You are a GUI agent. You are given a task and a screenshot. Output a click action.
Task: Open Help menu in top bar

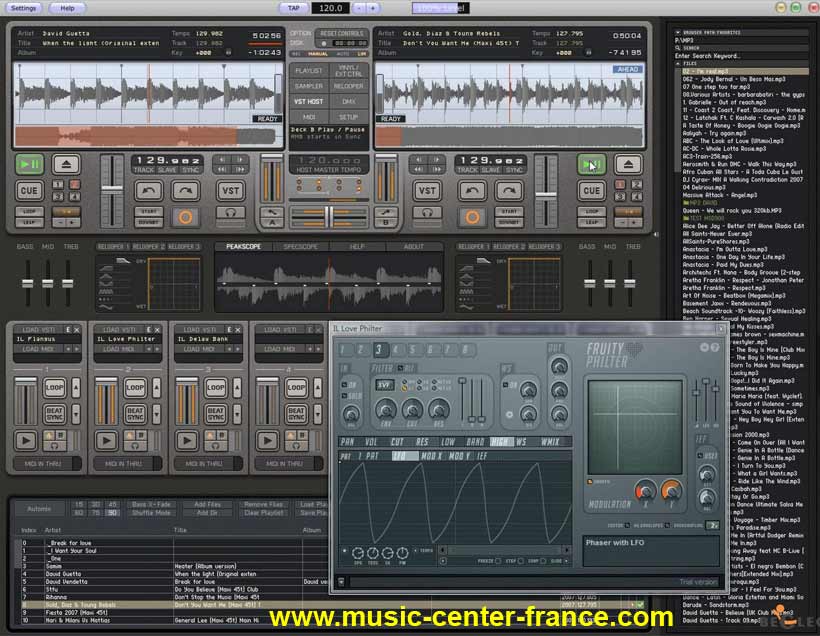pos(67,8)
